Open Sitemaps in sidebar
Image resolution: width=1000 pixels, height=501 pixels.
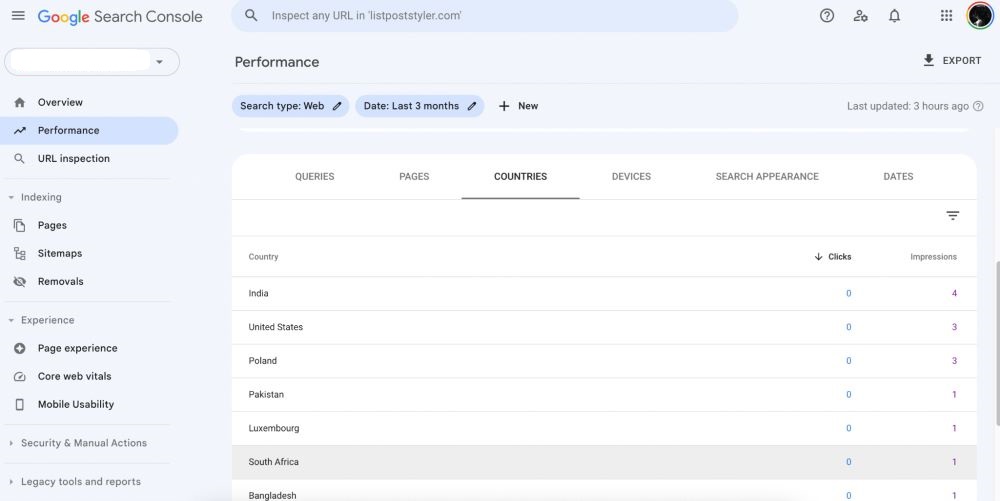coord(89,253)
